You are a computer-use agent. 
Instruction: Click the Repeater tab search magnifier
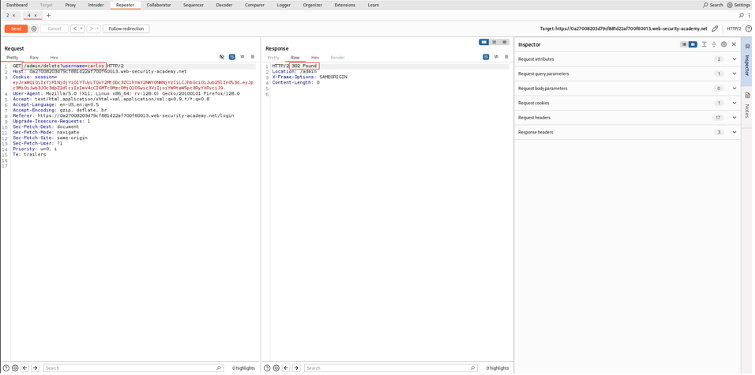point(742,15)
